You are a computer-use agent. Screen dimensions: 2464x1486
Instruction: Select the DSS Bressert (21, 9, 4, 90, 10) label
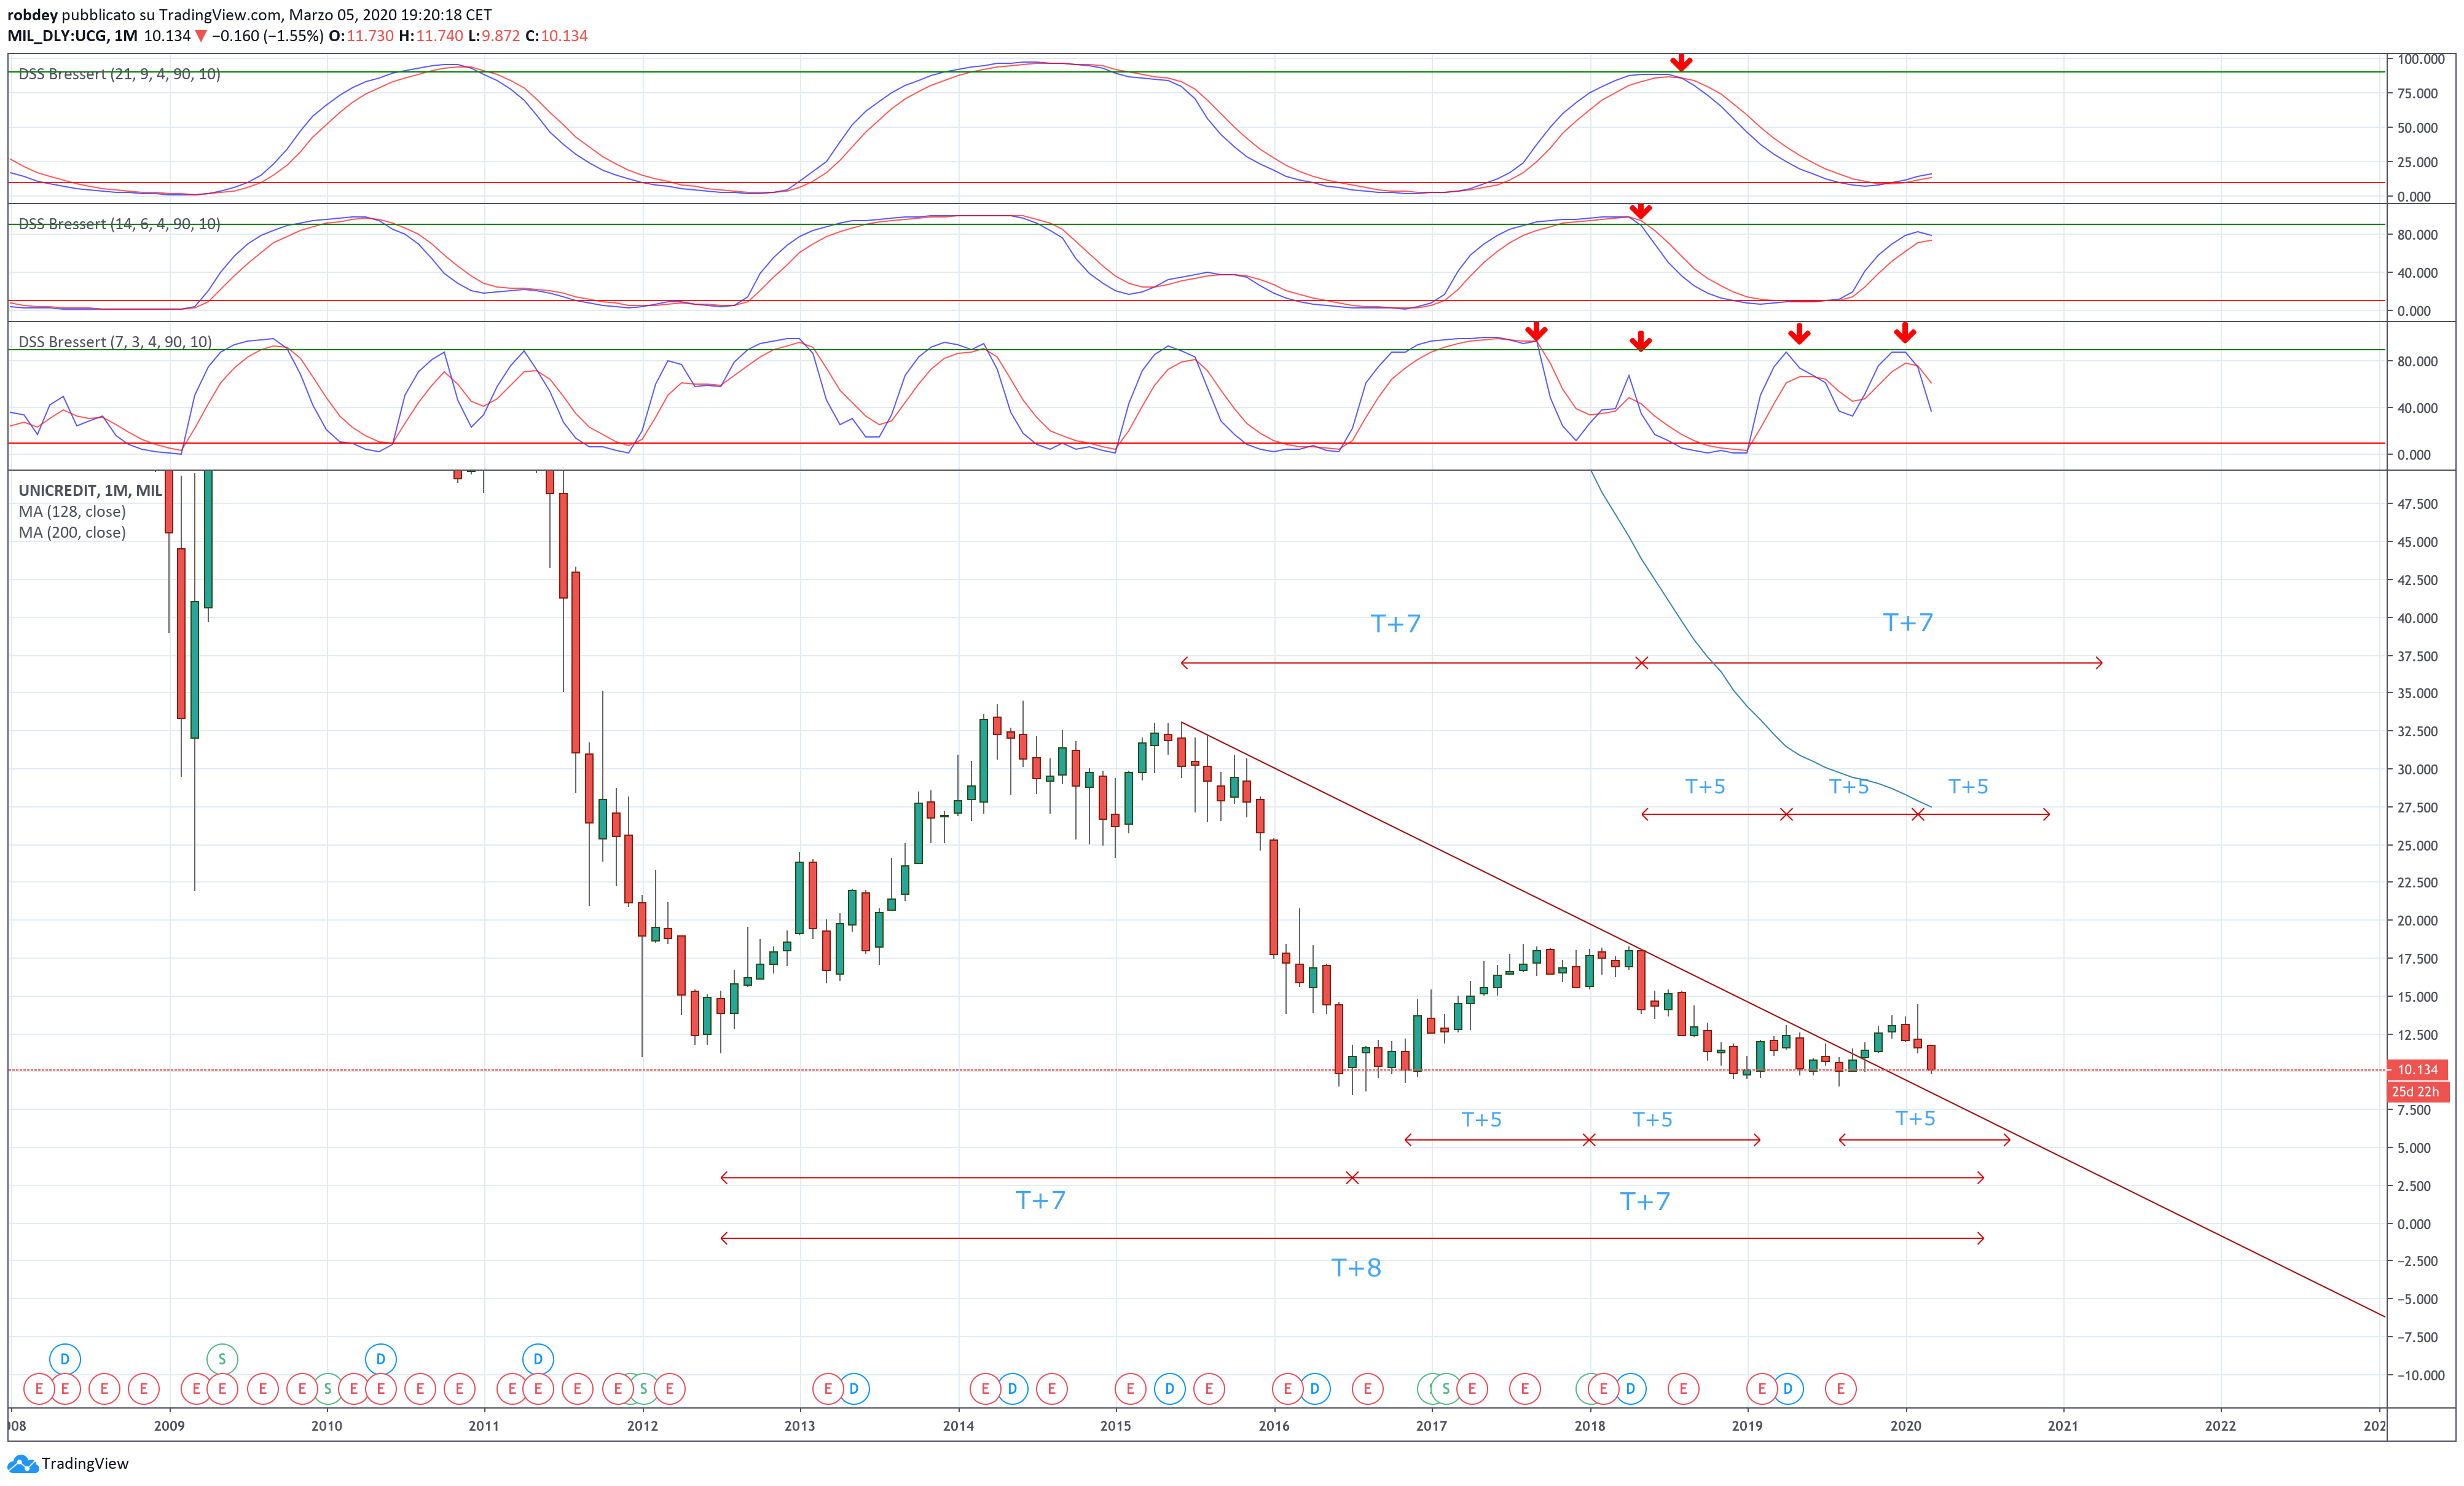[119, 74]
